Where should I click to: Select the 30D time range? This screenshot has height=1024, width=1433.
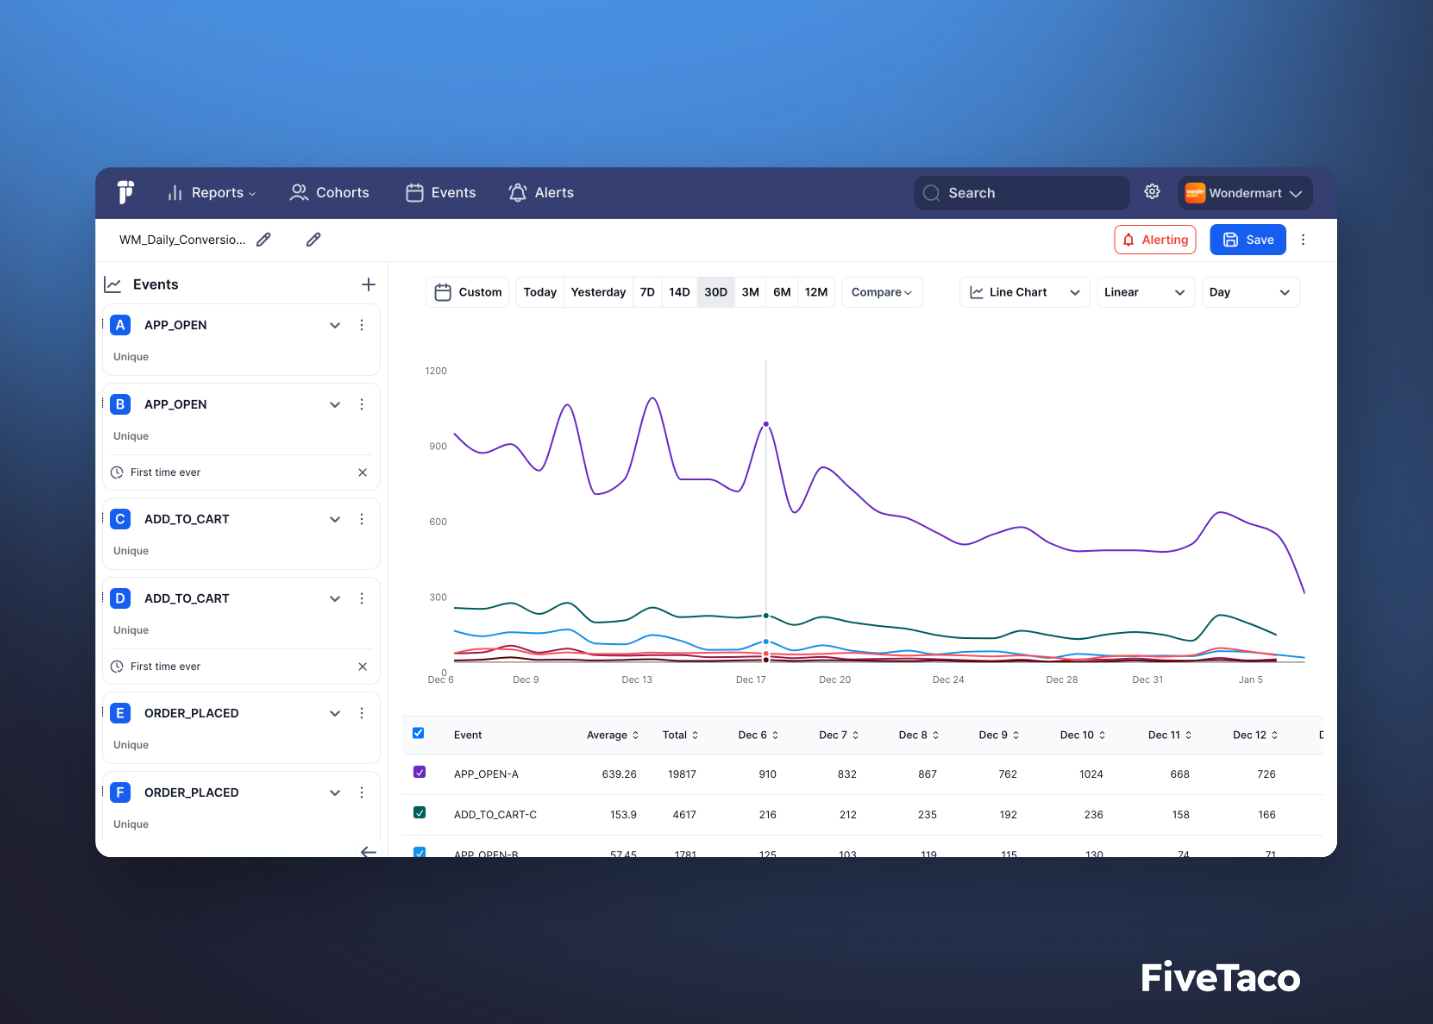click(716, 292)
